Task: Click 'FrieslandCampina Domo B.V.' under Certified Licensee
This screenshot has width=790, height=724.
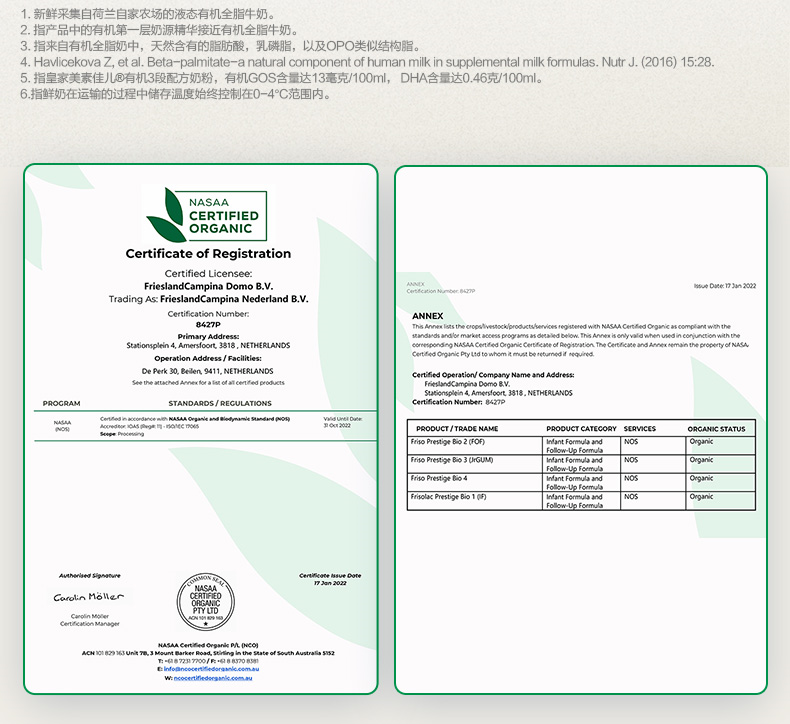Action: coord(208,286)
